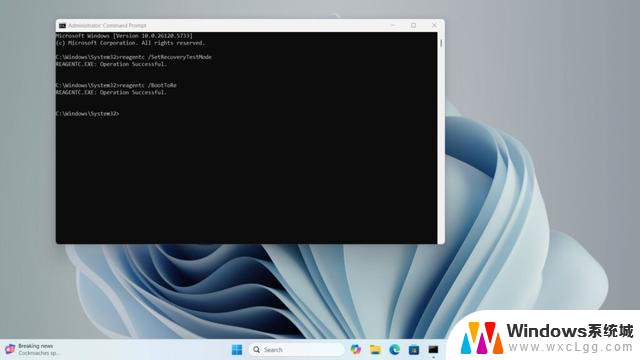The image size is (640, 360).
Task: Select Command Prompt taskbar icon
Action: pyautogui.click(x=433, y=350)
